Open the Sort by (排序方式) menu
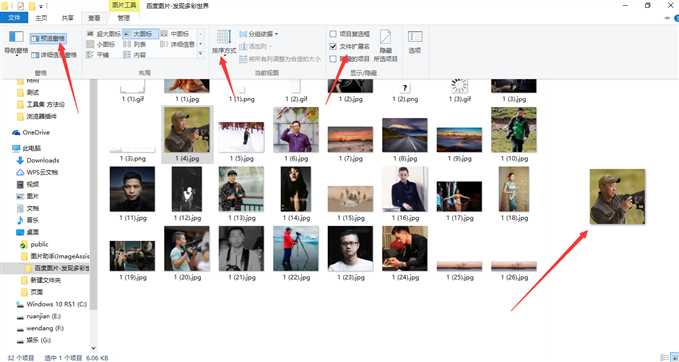The height and width of the screenshot is (362, 679). [x=224, y=42]
